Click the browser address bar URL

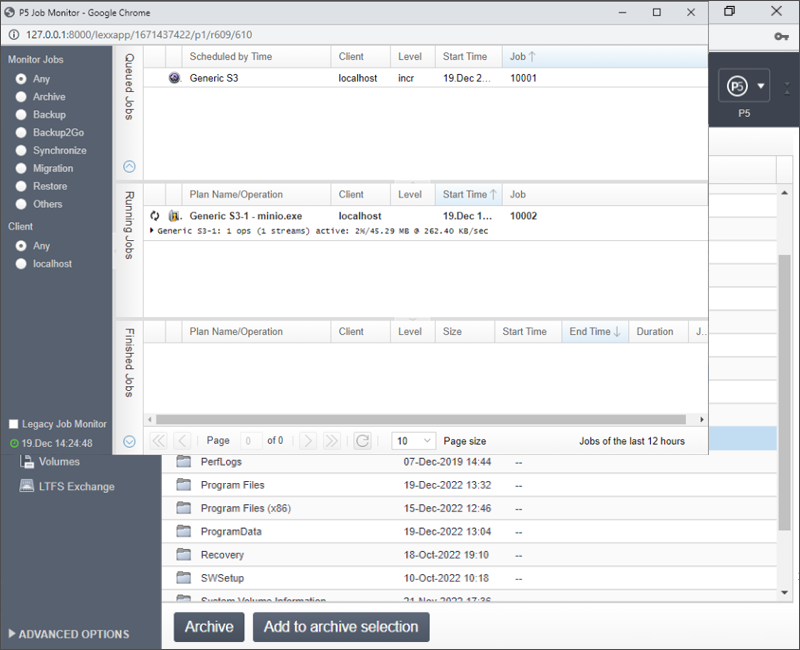tap(139, 35)
